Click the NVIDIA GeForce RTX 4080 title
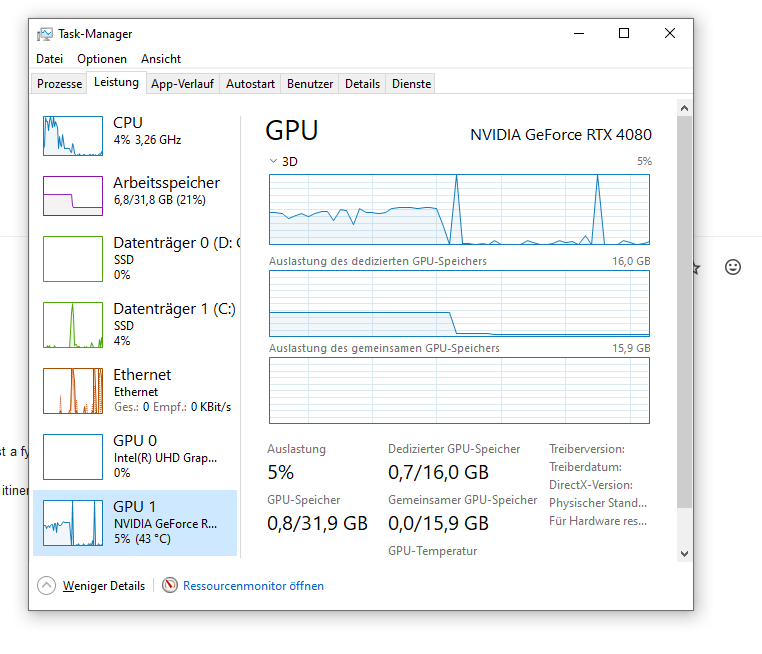The width and height of the screenshot is (762, 654). point(561,135)
